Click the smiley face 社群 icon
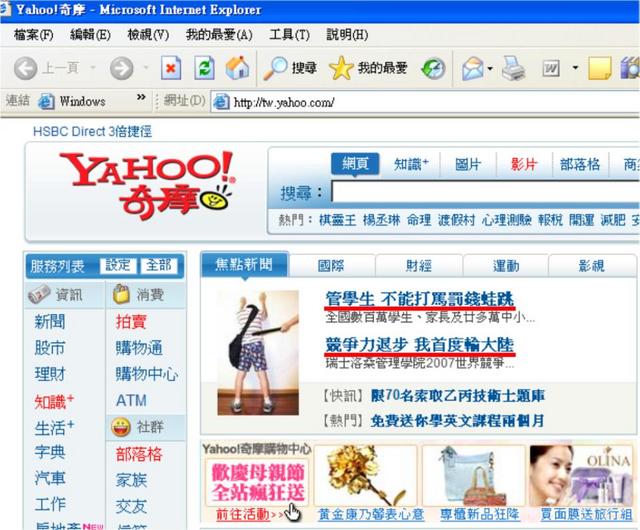The width and height of the screenshot is (640, 530). pyautogui.click(x=121, y=427)
